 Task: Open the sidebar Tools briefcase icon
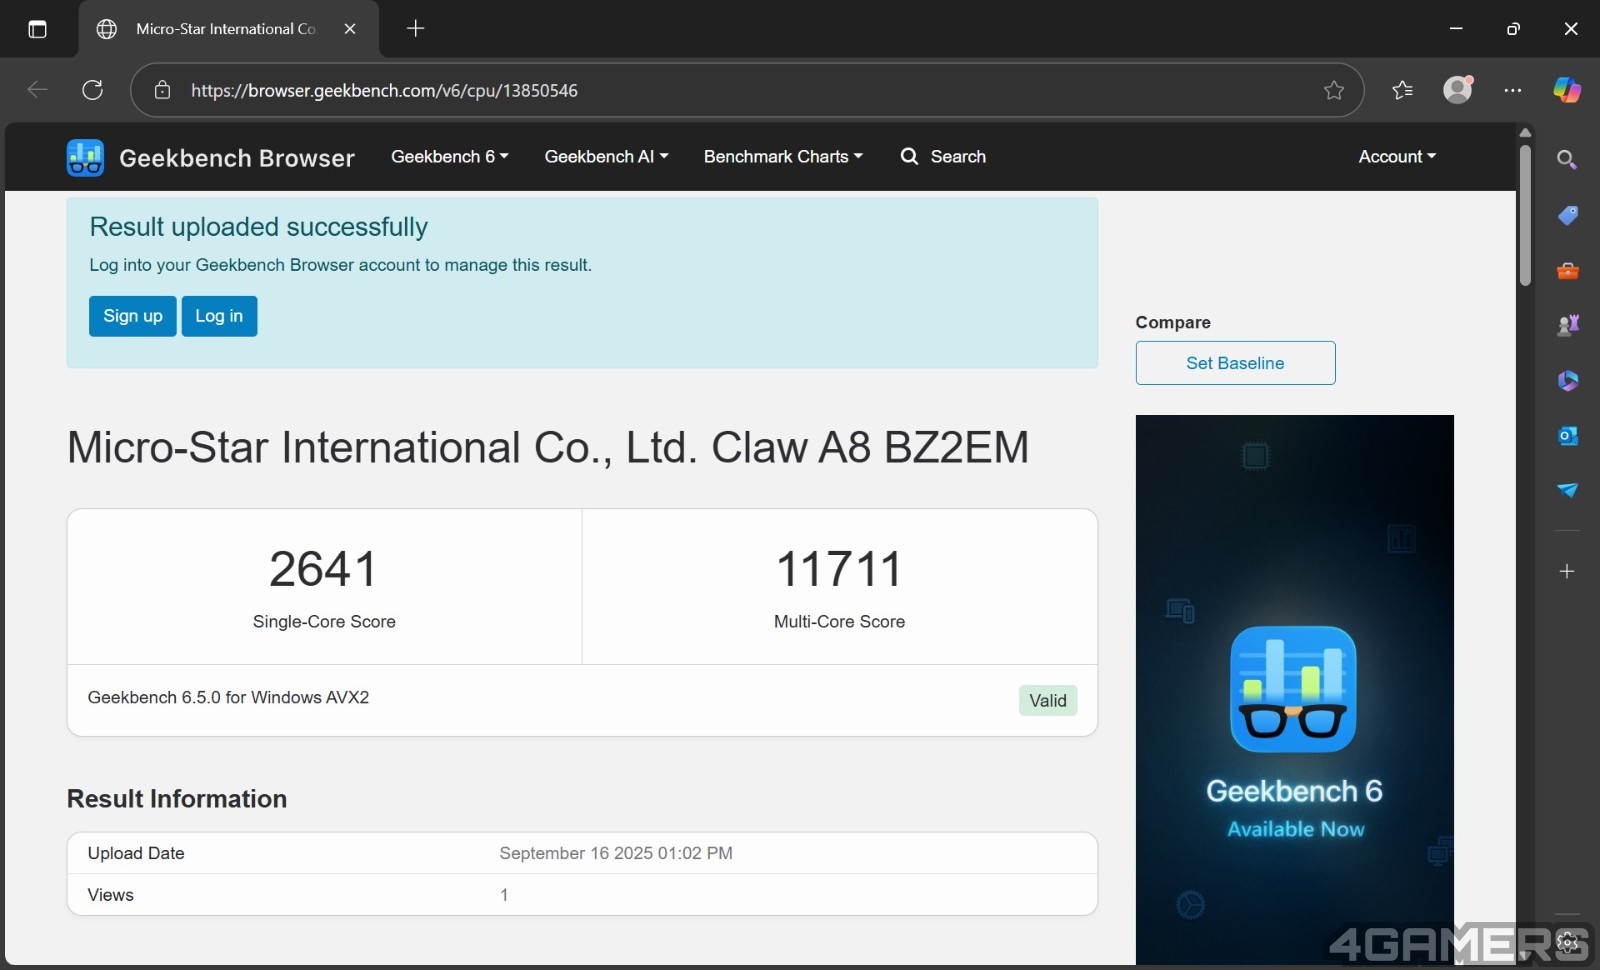pos(1567,271)
